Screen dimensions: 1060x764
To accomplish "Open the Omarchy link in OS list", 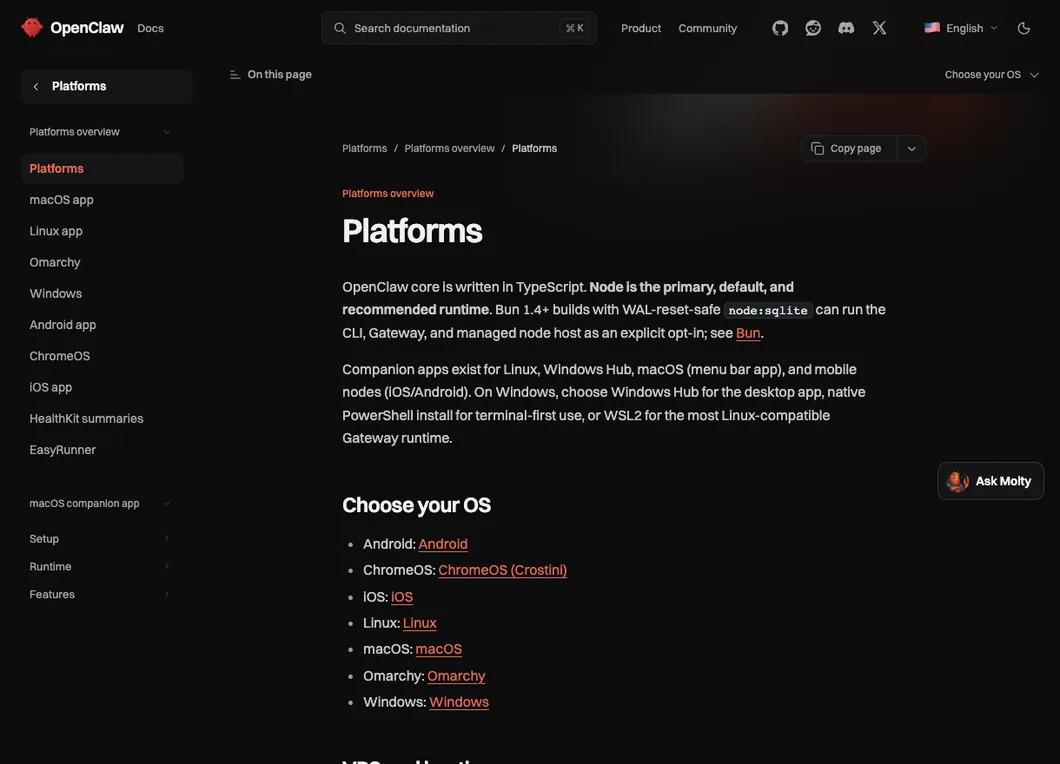I will [456, 676].
